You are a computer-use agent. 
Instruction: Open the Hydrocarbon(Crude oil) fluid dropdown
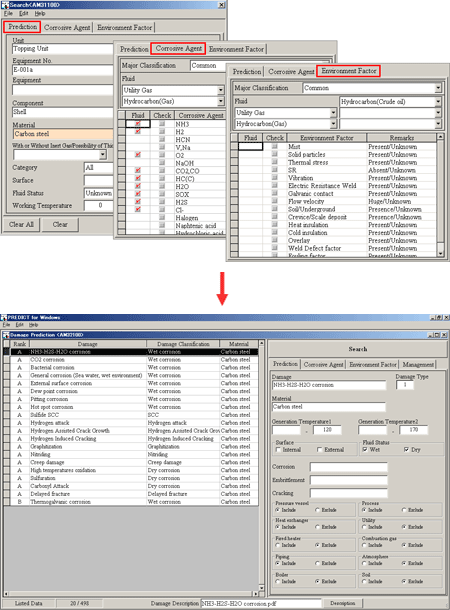[438, 102]
